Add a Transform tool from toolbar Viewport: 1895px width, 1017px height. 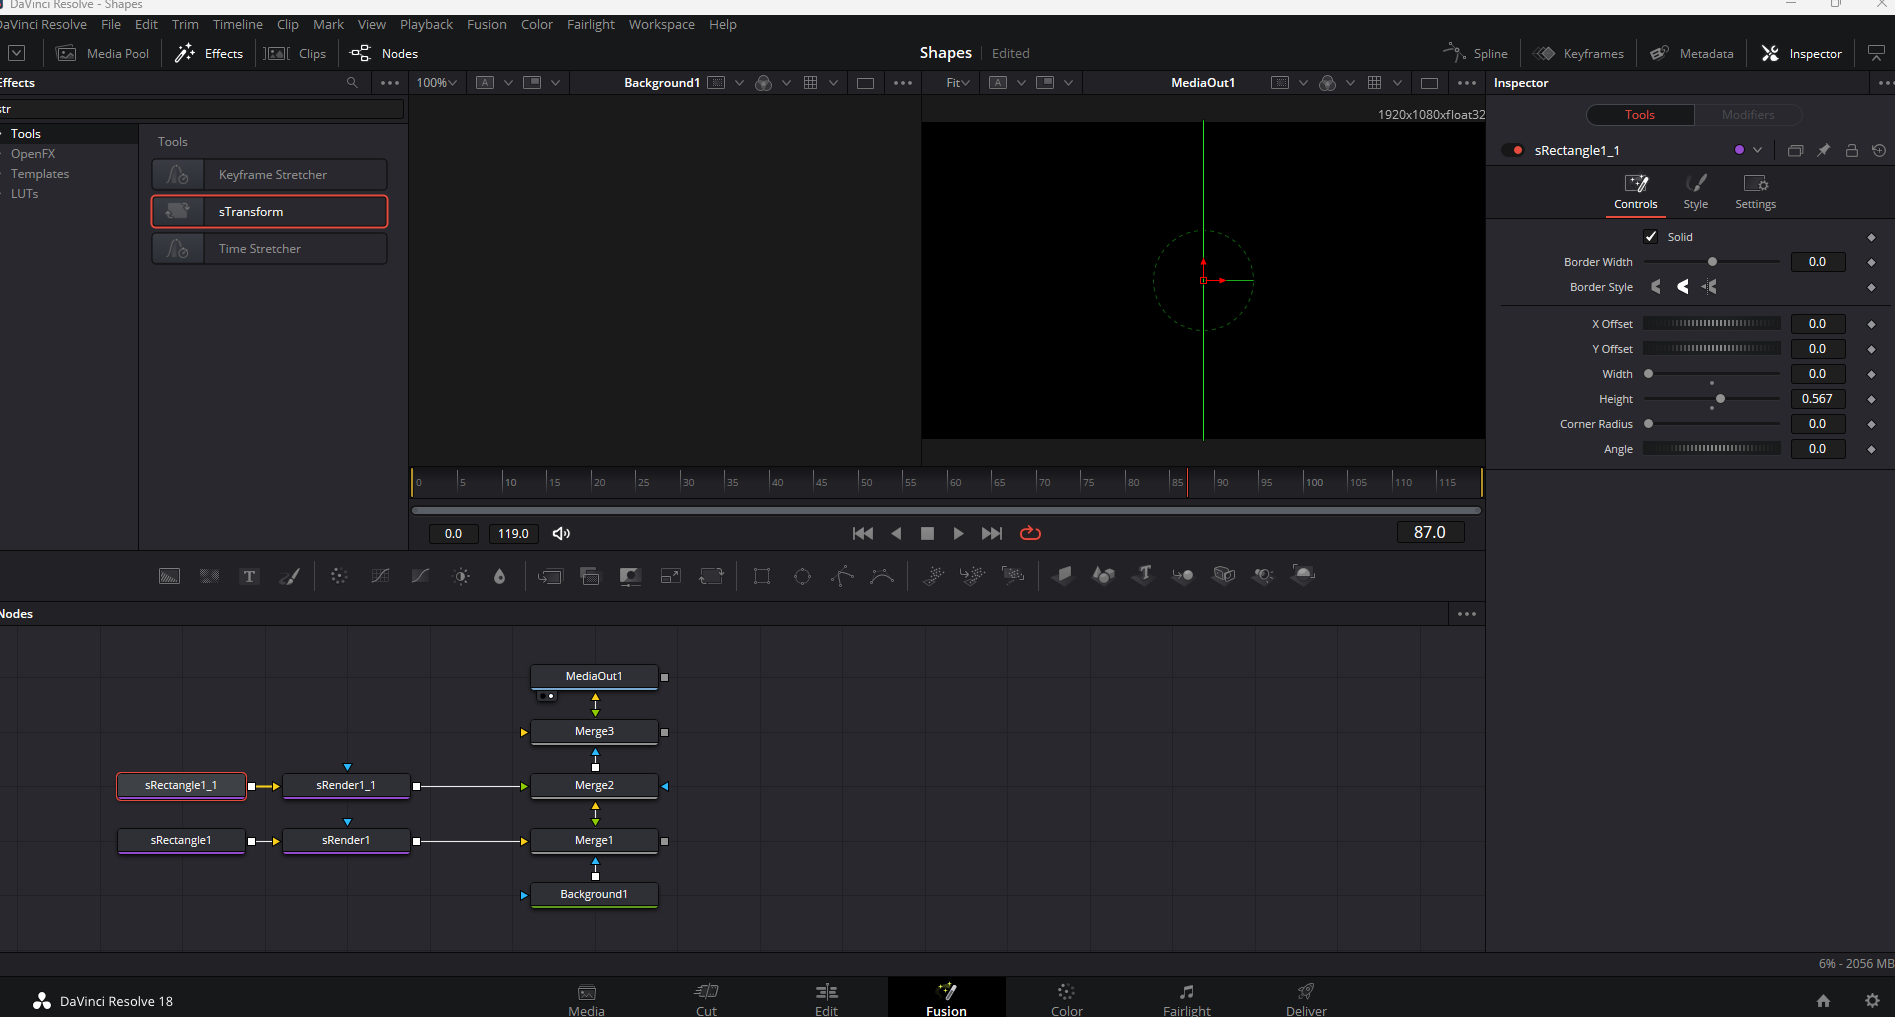711,576
